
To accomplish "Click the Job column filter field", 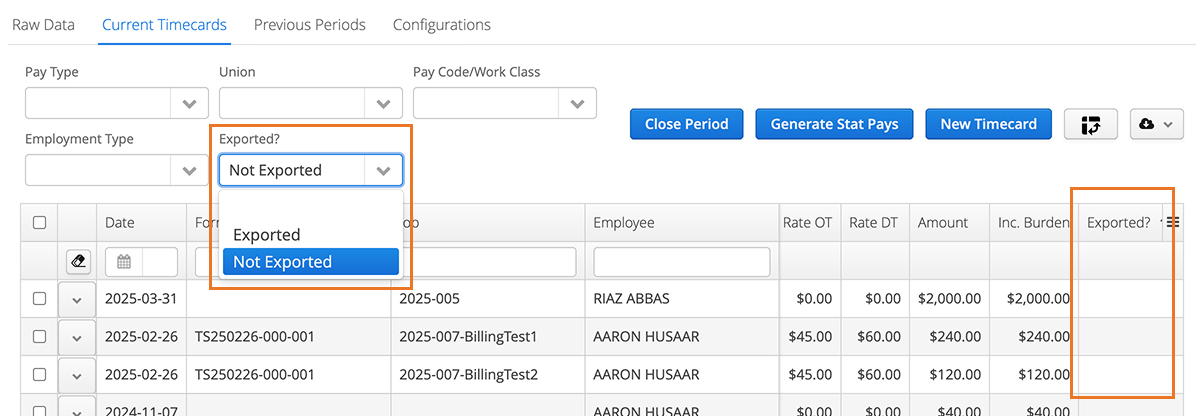I will tap(487, 262).
